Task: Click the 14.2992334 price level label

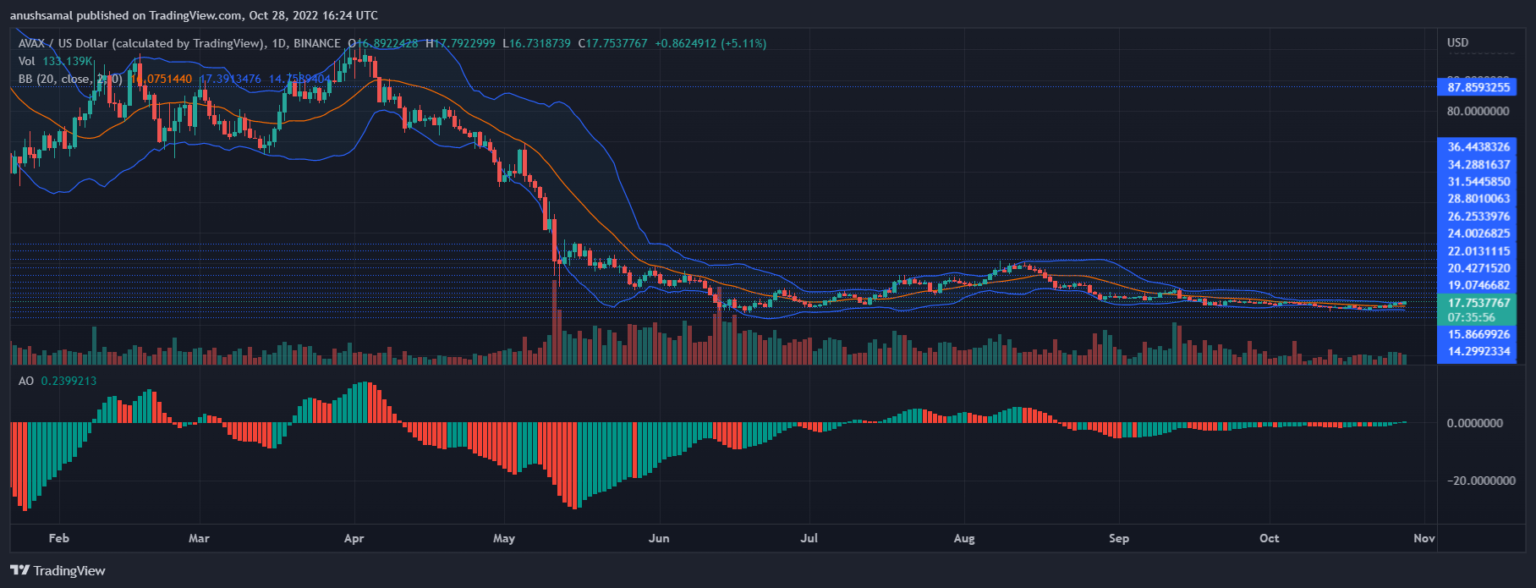Action: pyautogui.click(x=1478, y=352)
